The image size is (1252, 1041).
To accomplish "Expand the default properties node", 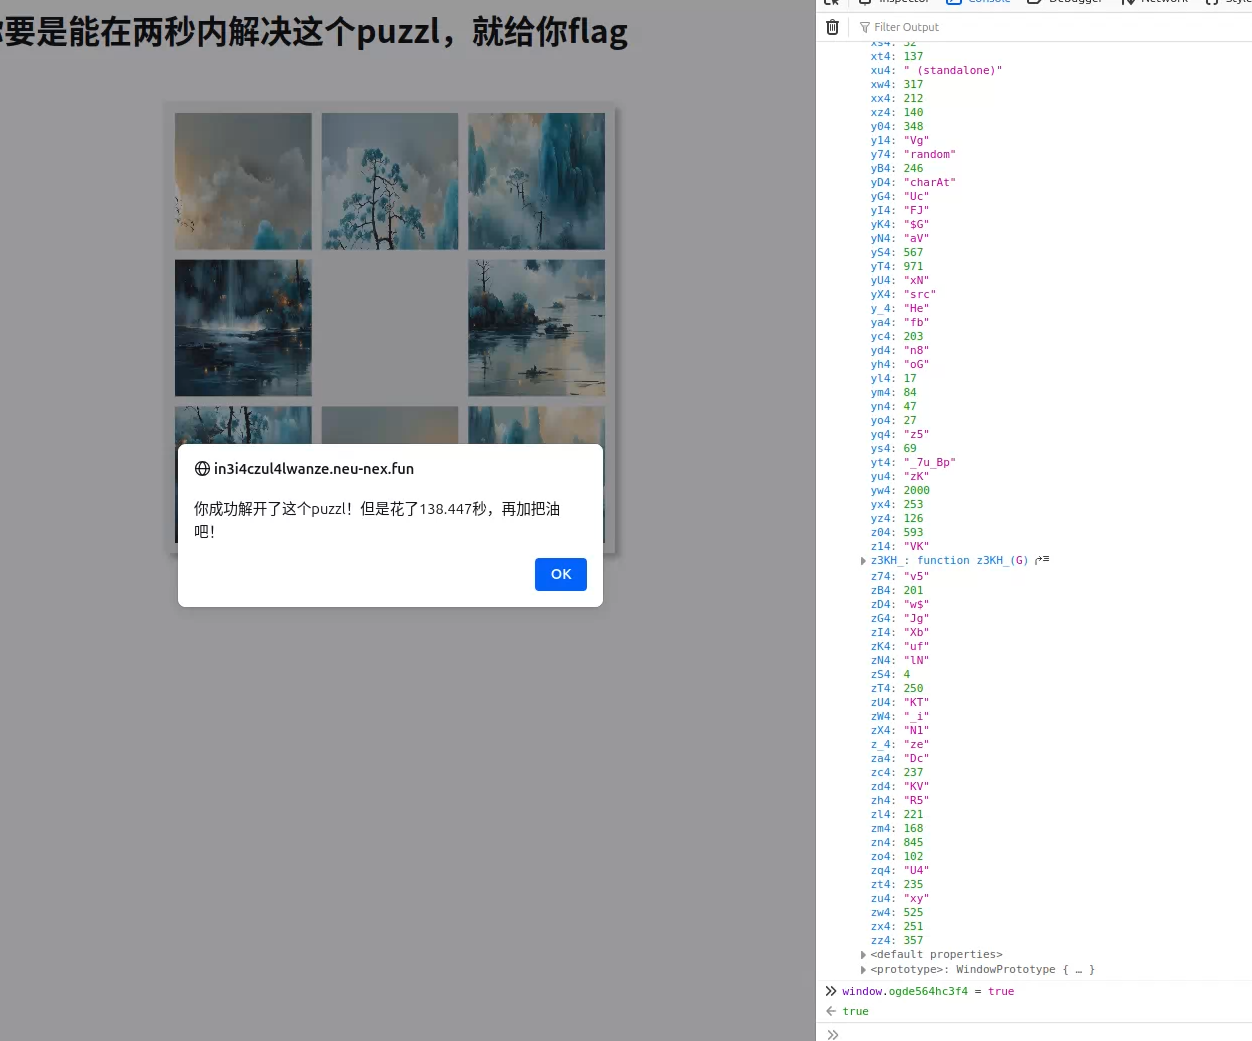I will 864,954.
